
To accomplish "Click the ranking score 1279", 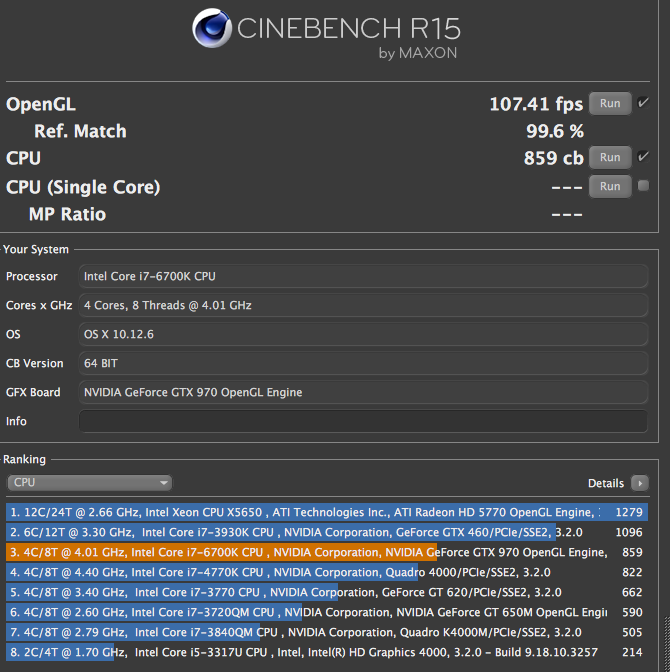I will coord(629,512).
